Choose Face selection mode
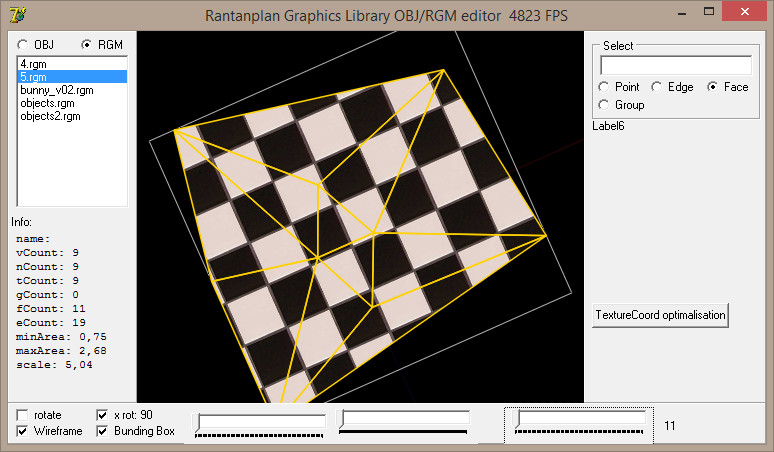 click(713, 87)
